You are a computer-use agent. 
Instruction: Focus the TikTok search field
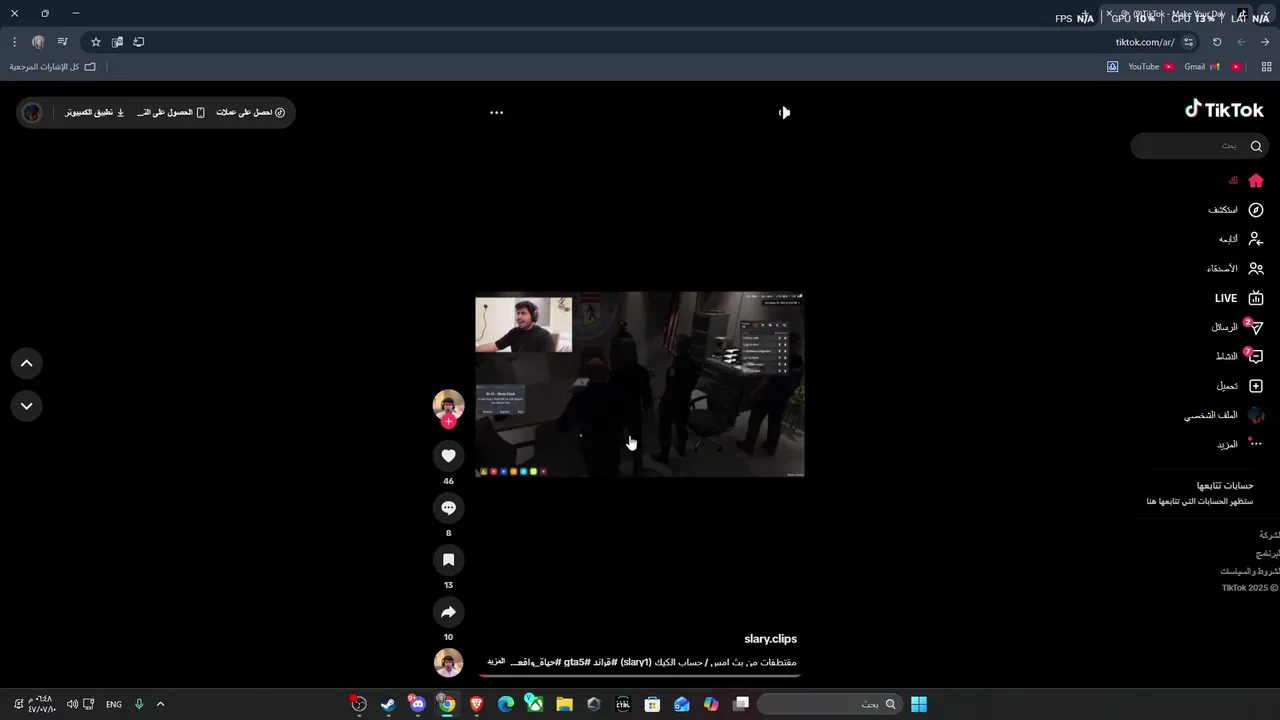(x=1198, y=146)
